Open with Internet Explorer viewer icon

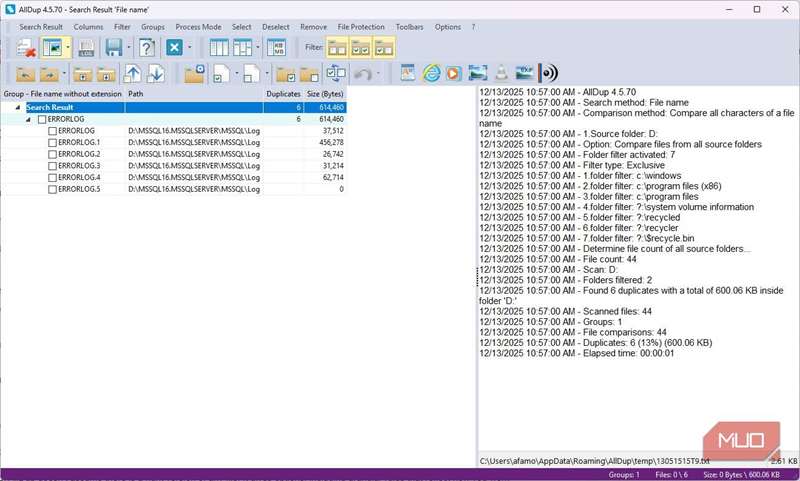[x=431, y=73]
